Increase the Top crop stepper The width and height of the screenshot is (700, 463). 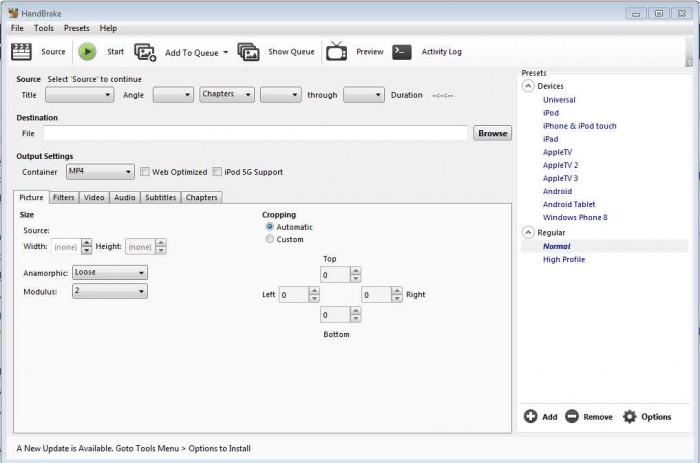click(355, 271)
